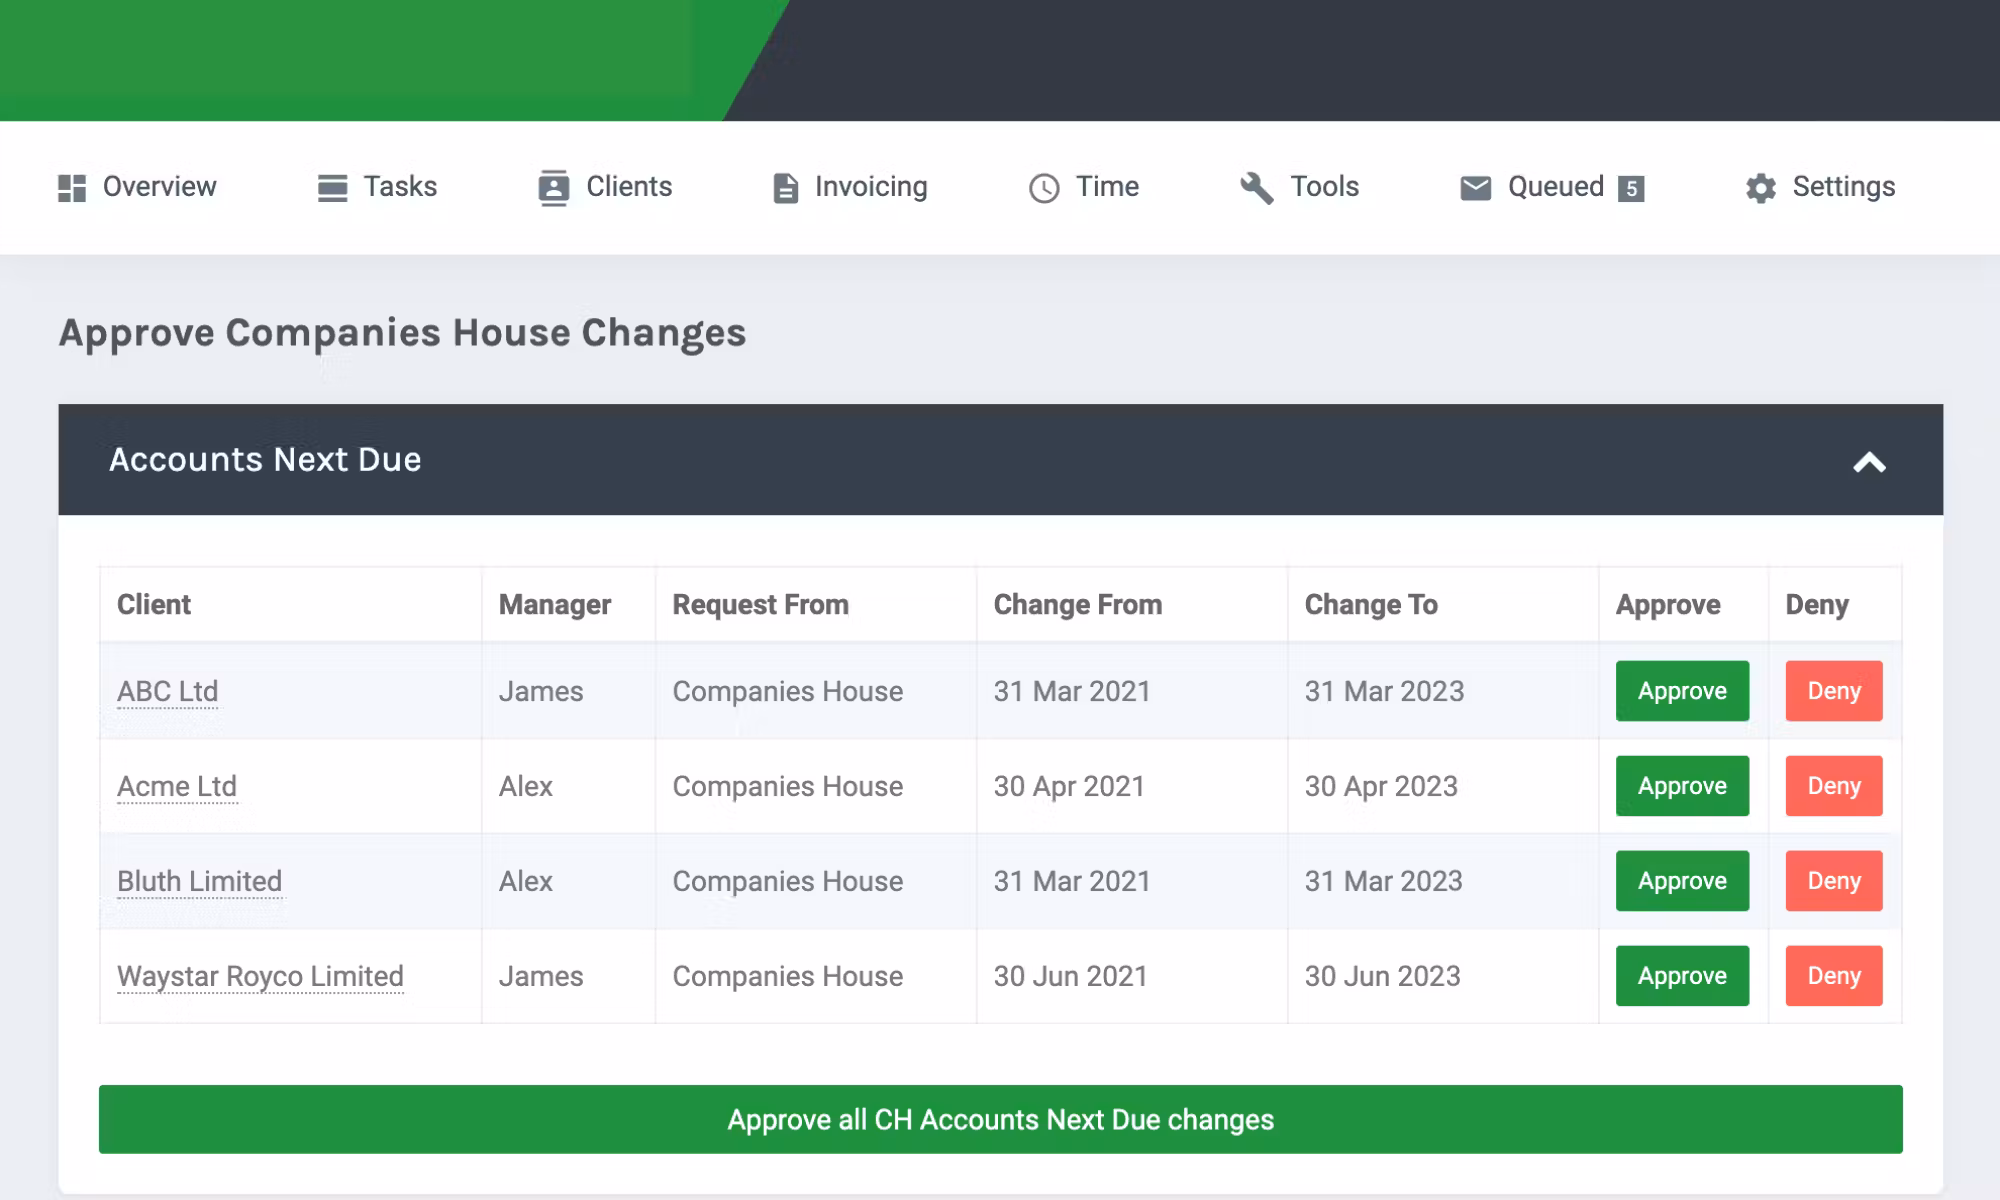
Task: Switch to the Tasks section
Action: pyautogui.click(x=399, y=187)
